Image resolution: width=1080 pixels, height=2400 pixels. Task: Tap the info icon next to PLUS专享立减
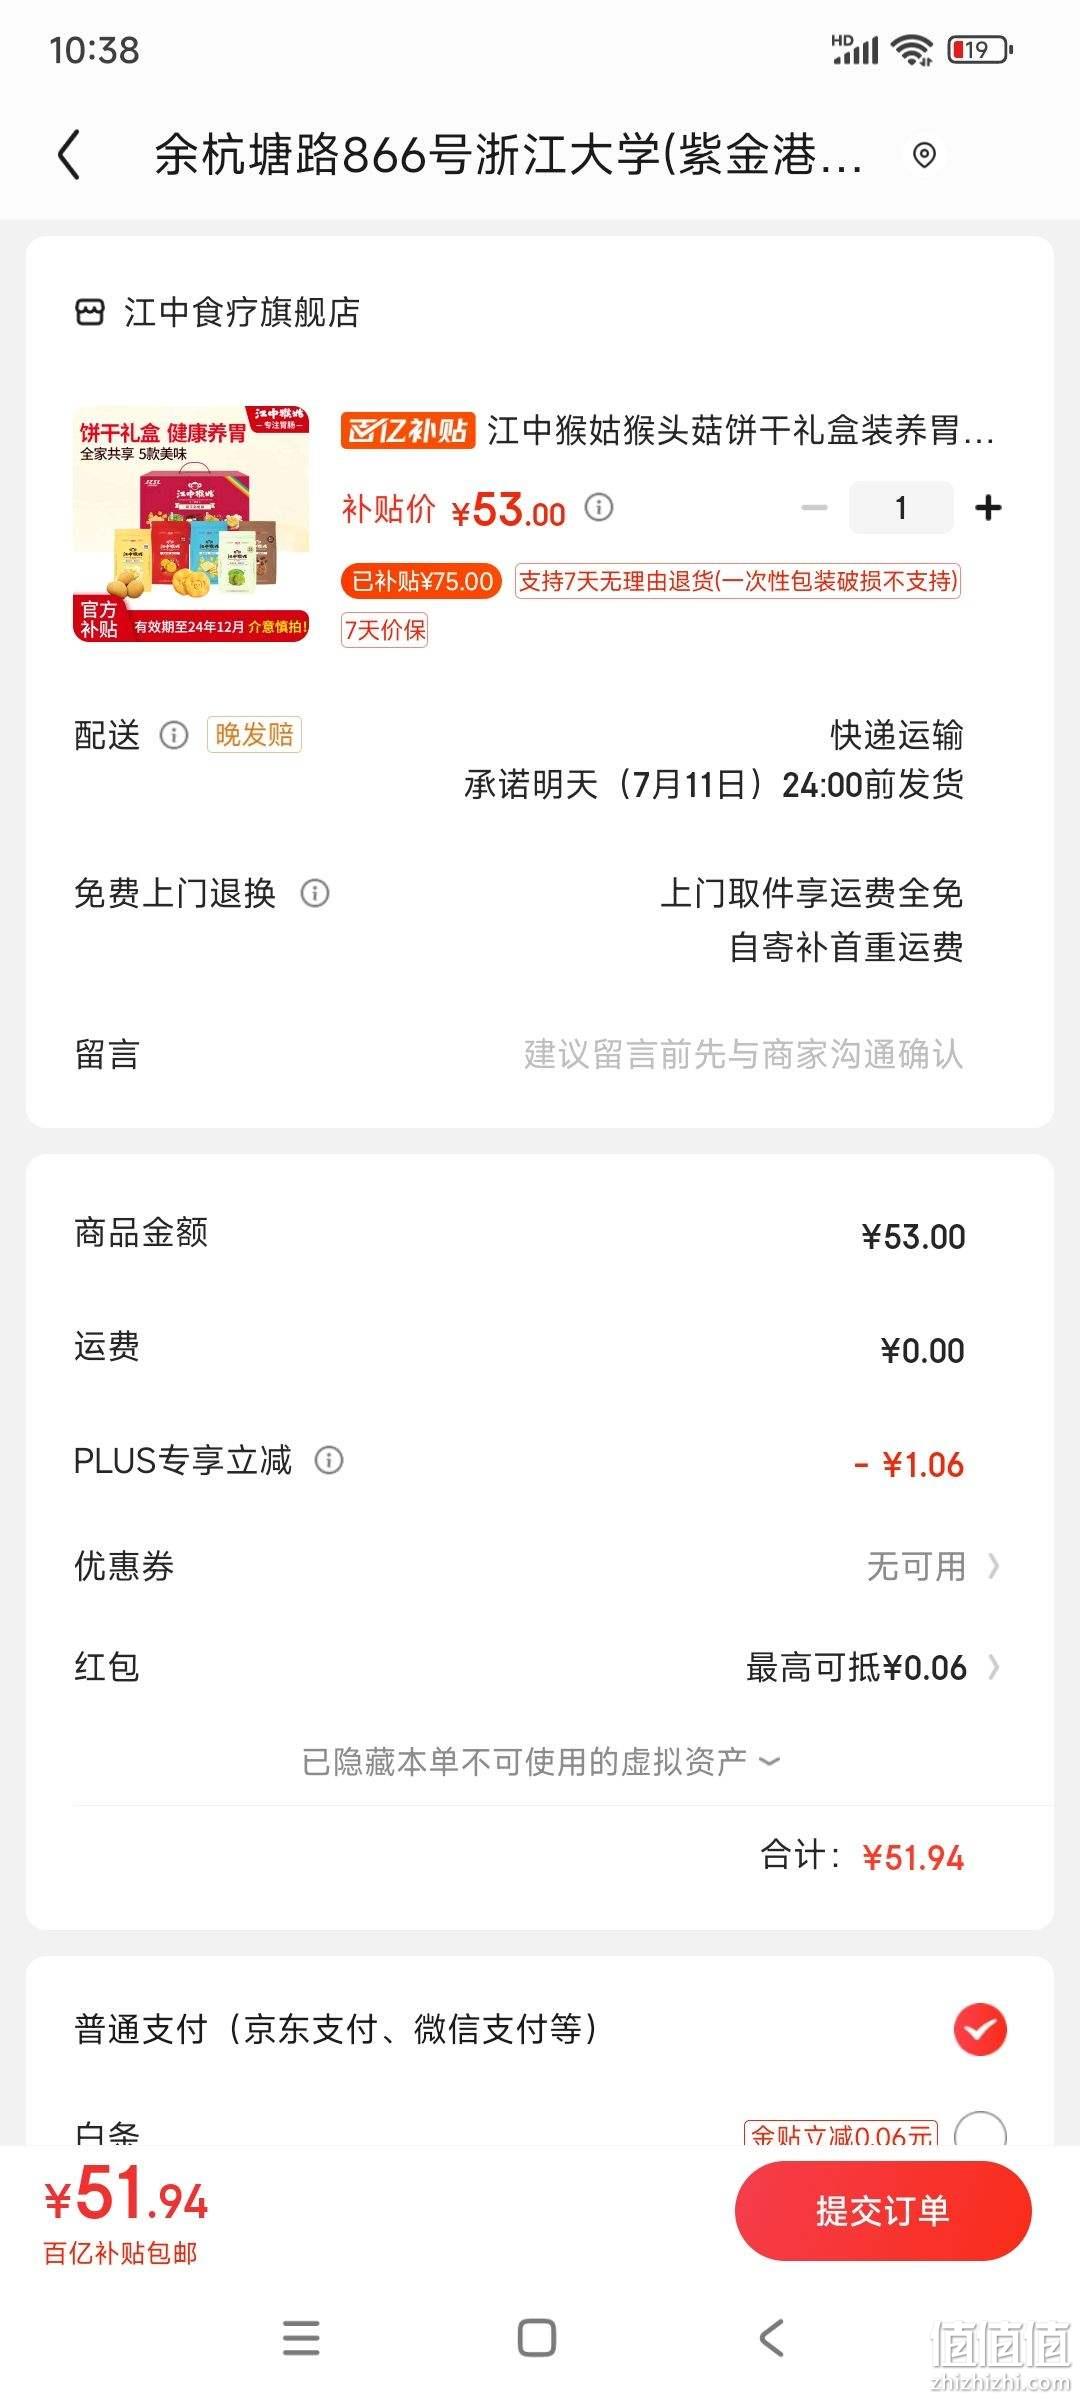click(329, 1460)
